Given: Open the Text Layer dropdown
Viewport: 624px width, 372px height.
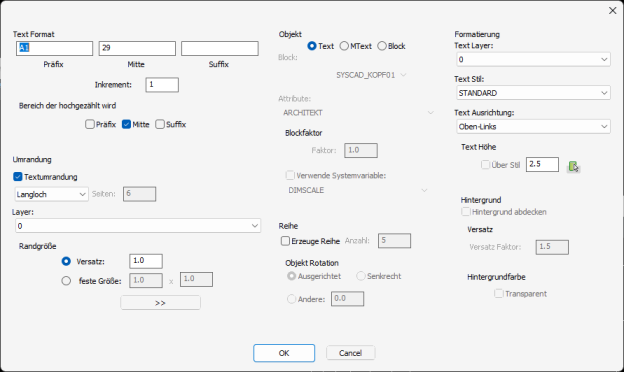Looking at the screenshot, I should 533,59.
